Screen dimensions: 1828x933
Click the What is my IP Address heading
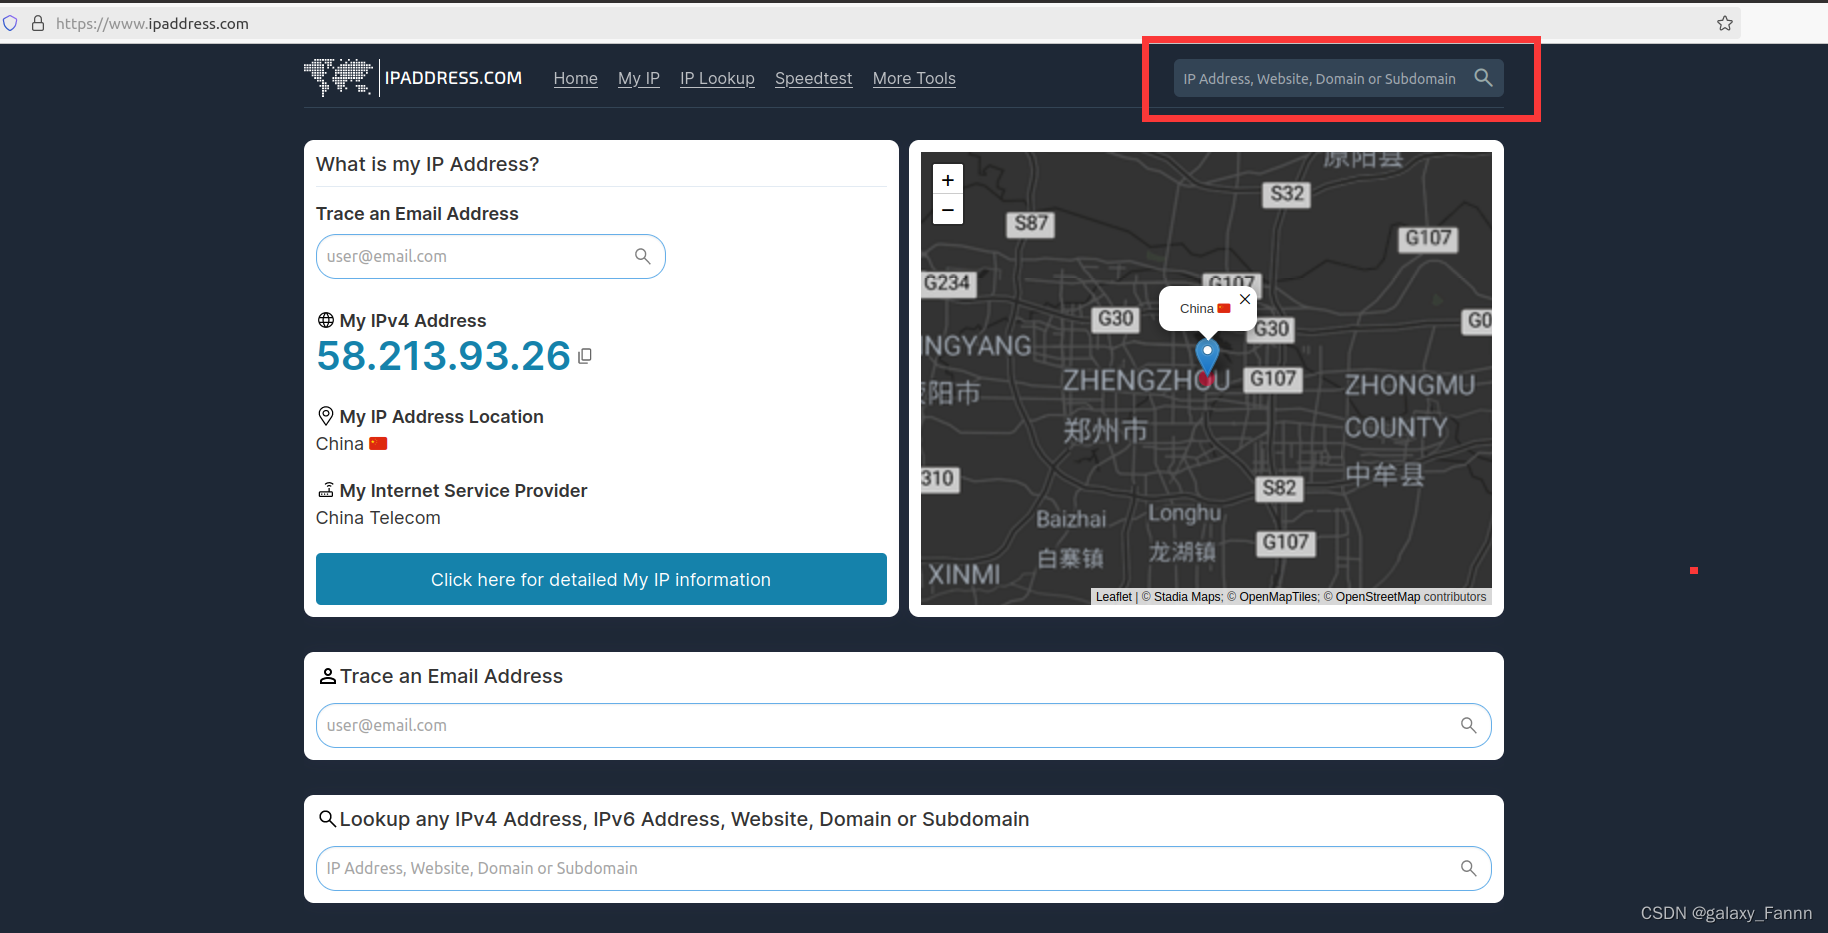click(x=427, y=164)
